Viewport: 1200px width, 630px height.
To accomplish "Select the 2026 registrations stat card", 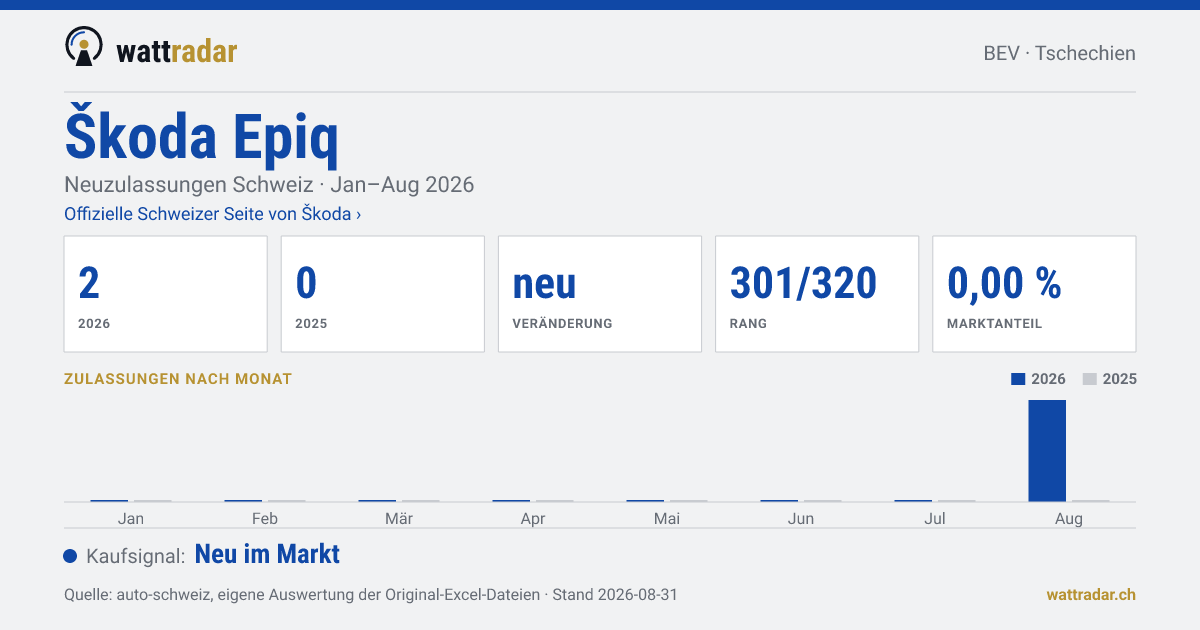I will 166,294.
